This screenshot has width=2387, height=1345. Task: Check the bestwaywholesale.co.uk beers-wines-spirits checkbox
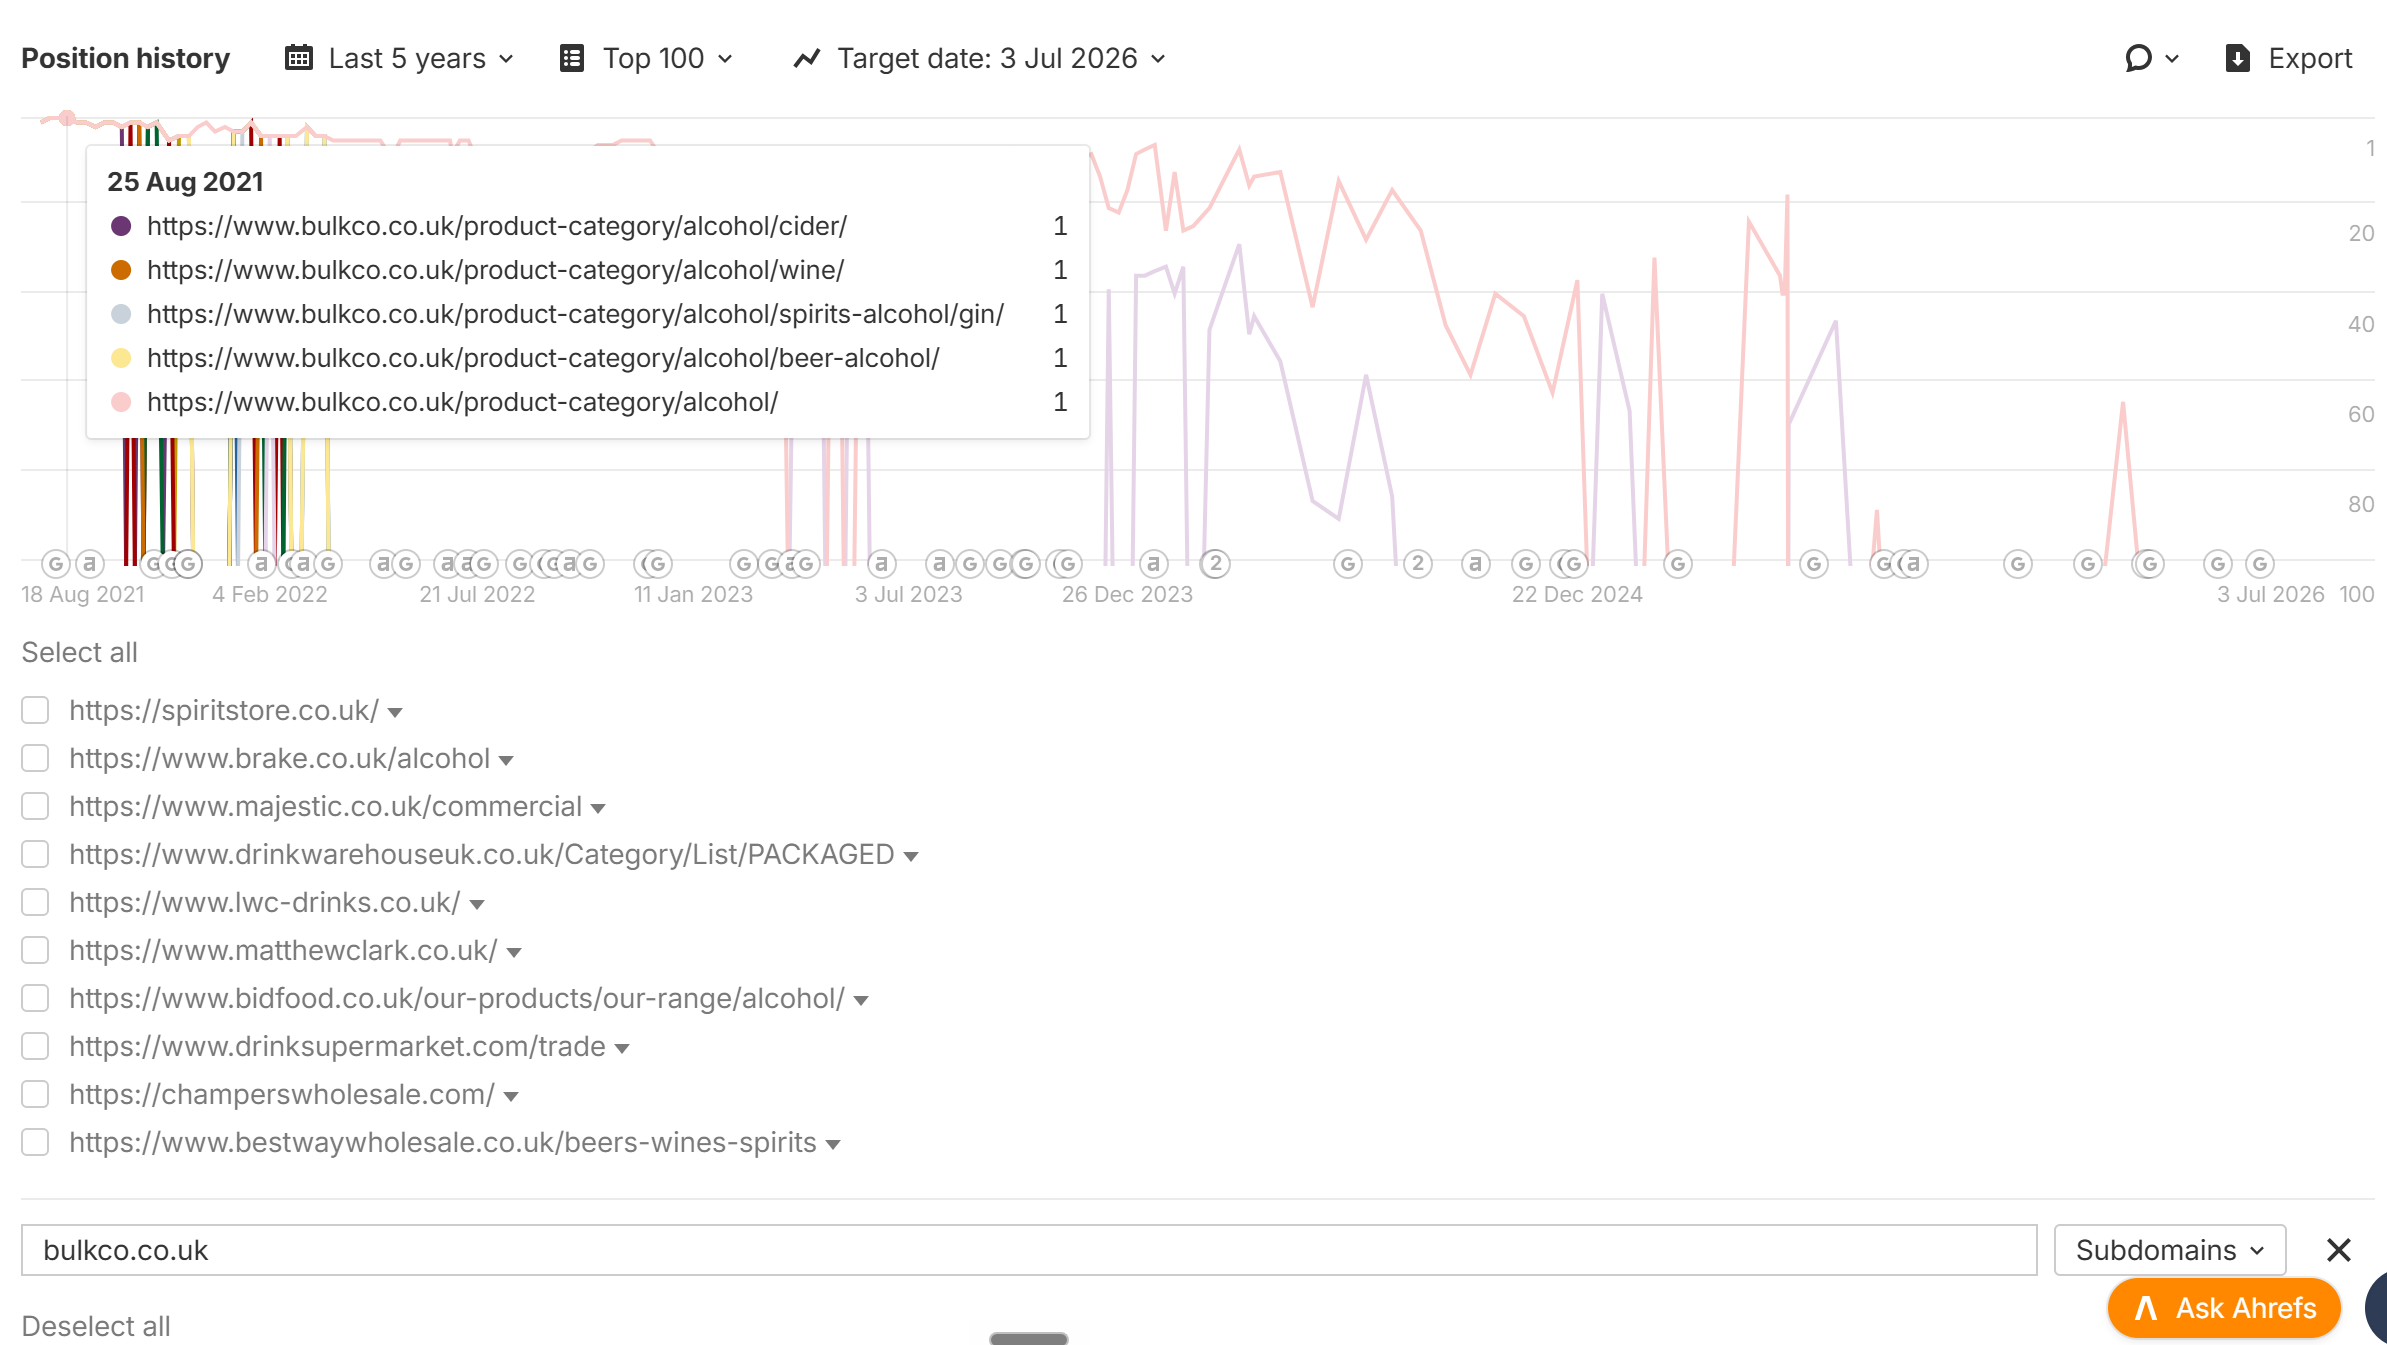(x=35, y=1142)
